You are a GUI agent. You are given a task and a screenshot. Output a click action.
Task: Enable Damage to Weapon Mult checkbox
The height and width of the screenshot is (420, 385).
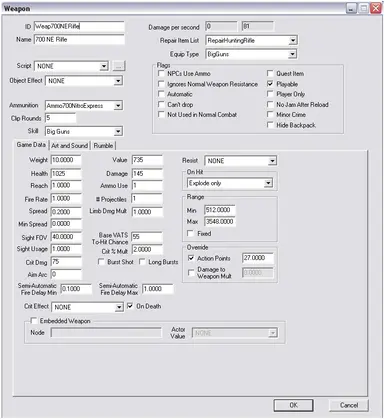point(191,273)
